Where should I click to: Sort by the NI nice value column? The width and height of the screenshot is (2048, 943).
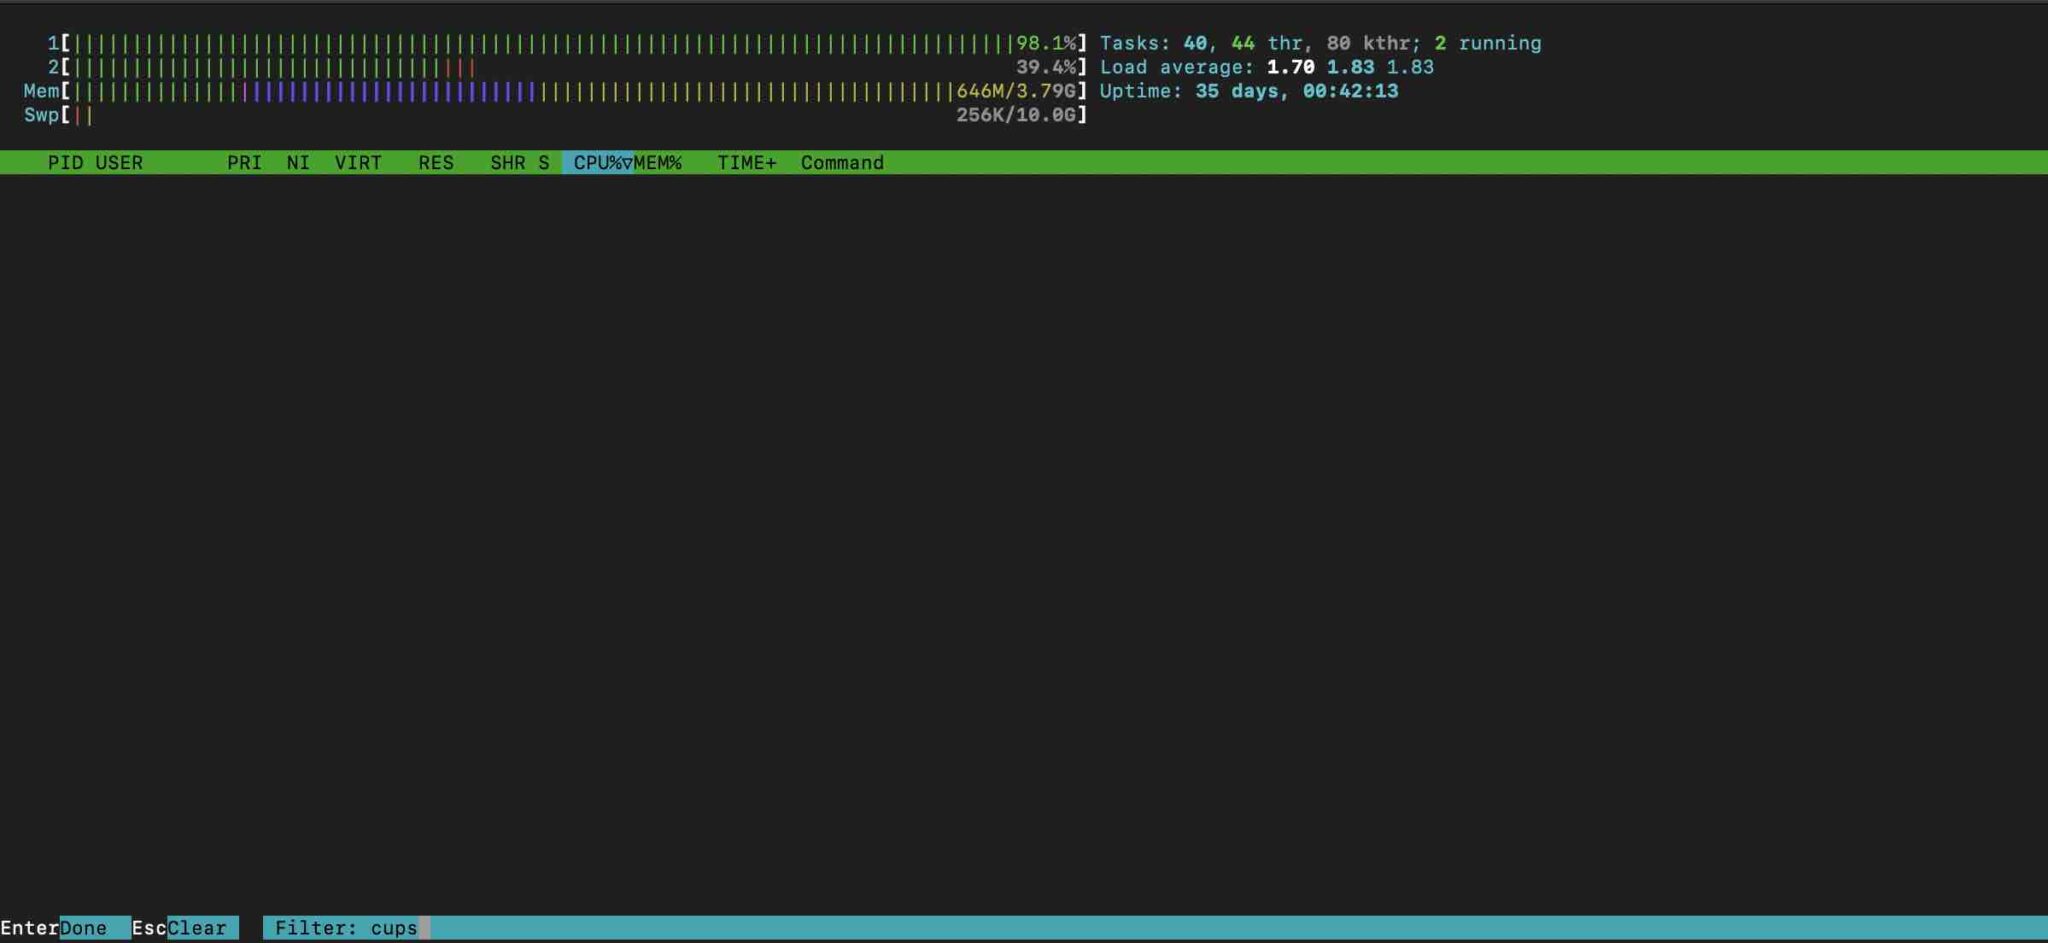[298, 162]
